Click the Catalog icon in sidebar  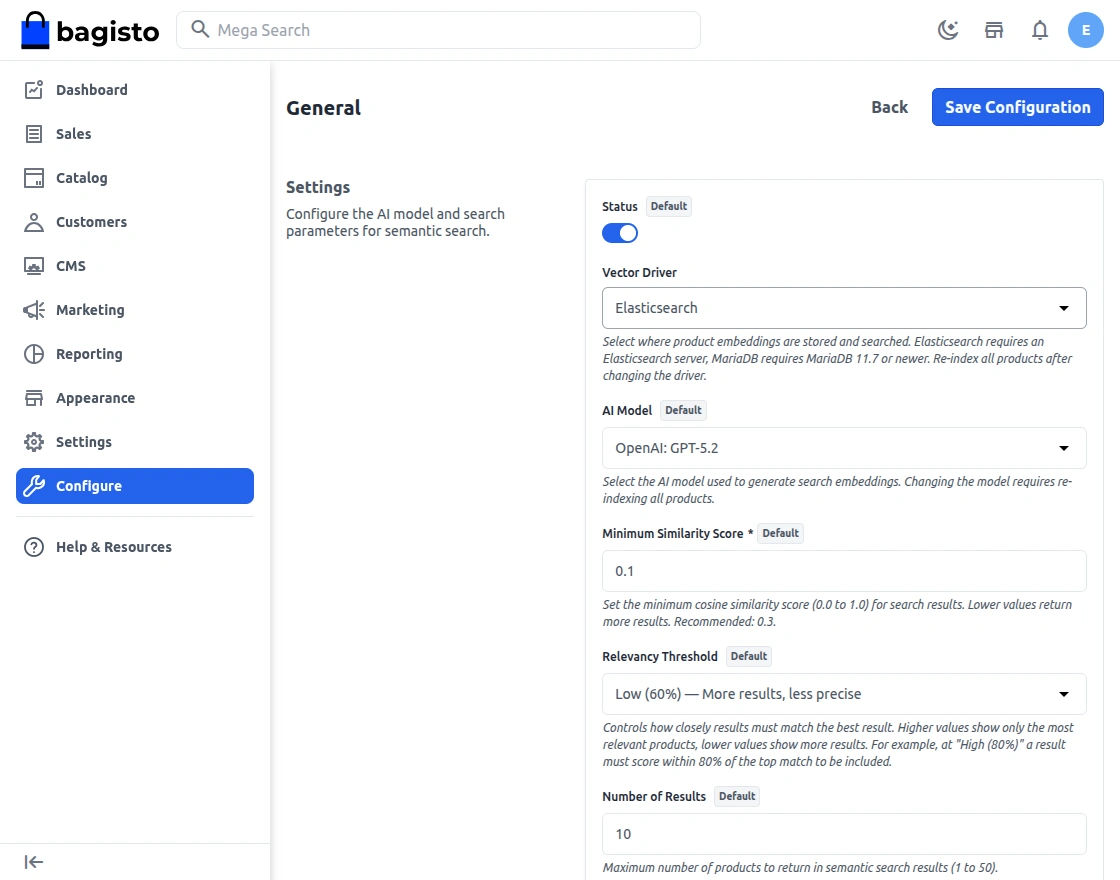34,178
